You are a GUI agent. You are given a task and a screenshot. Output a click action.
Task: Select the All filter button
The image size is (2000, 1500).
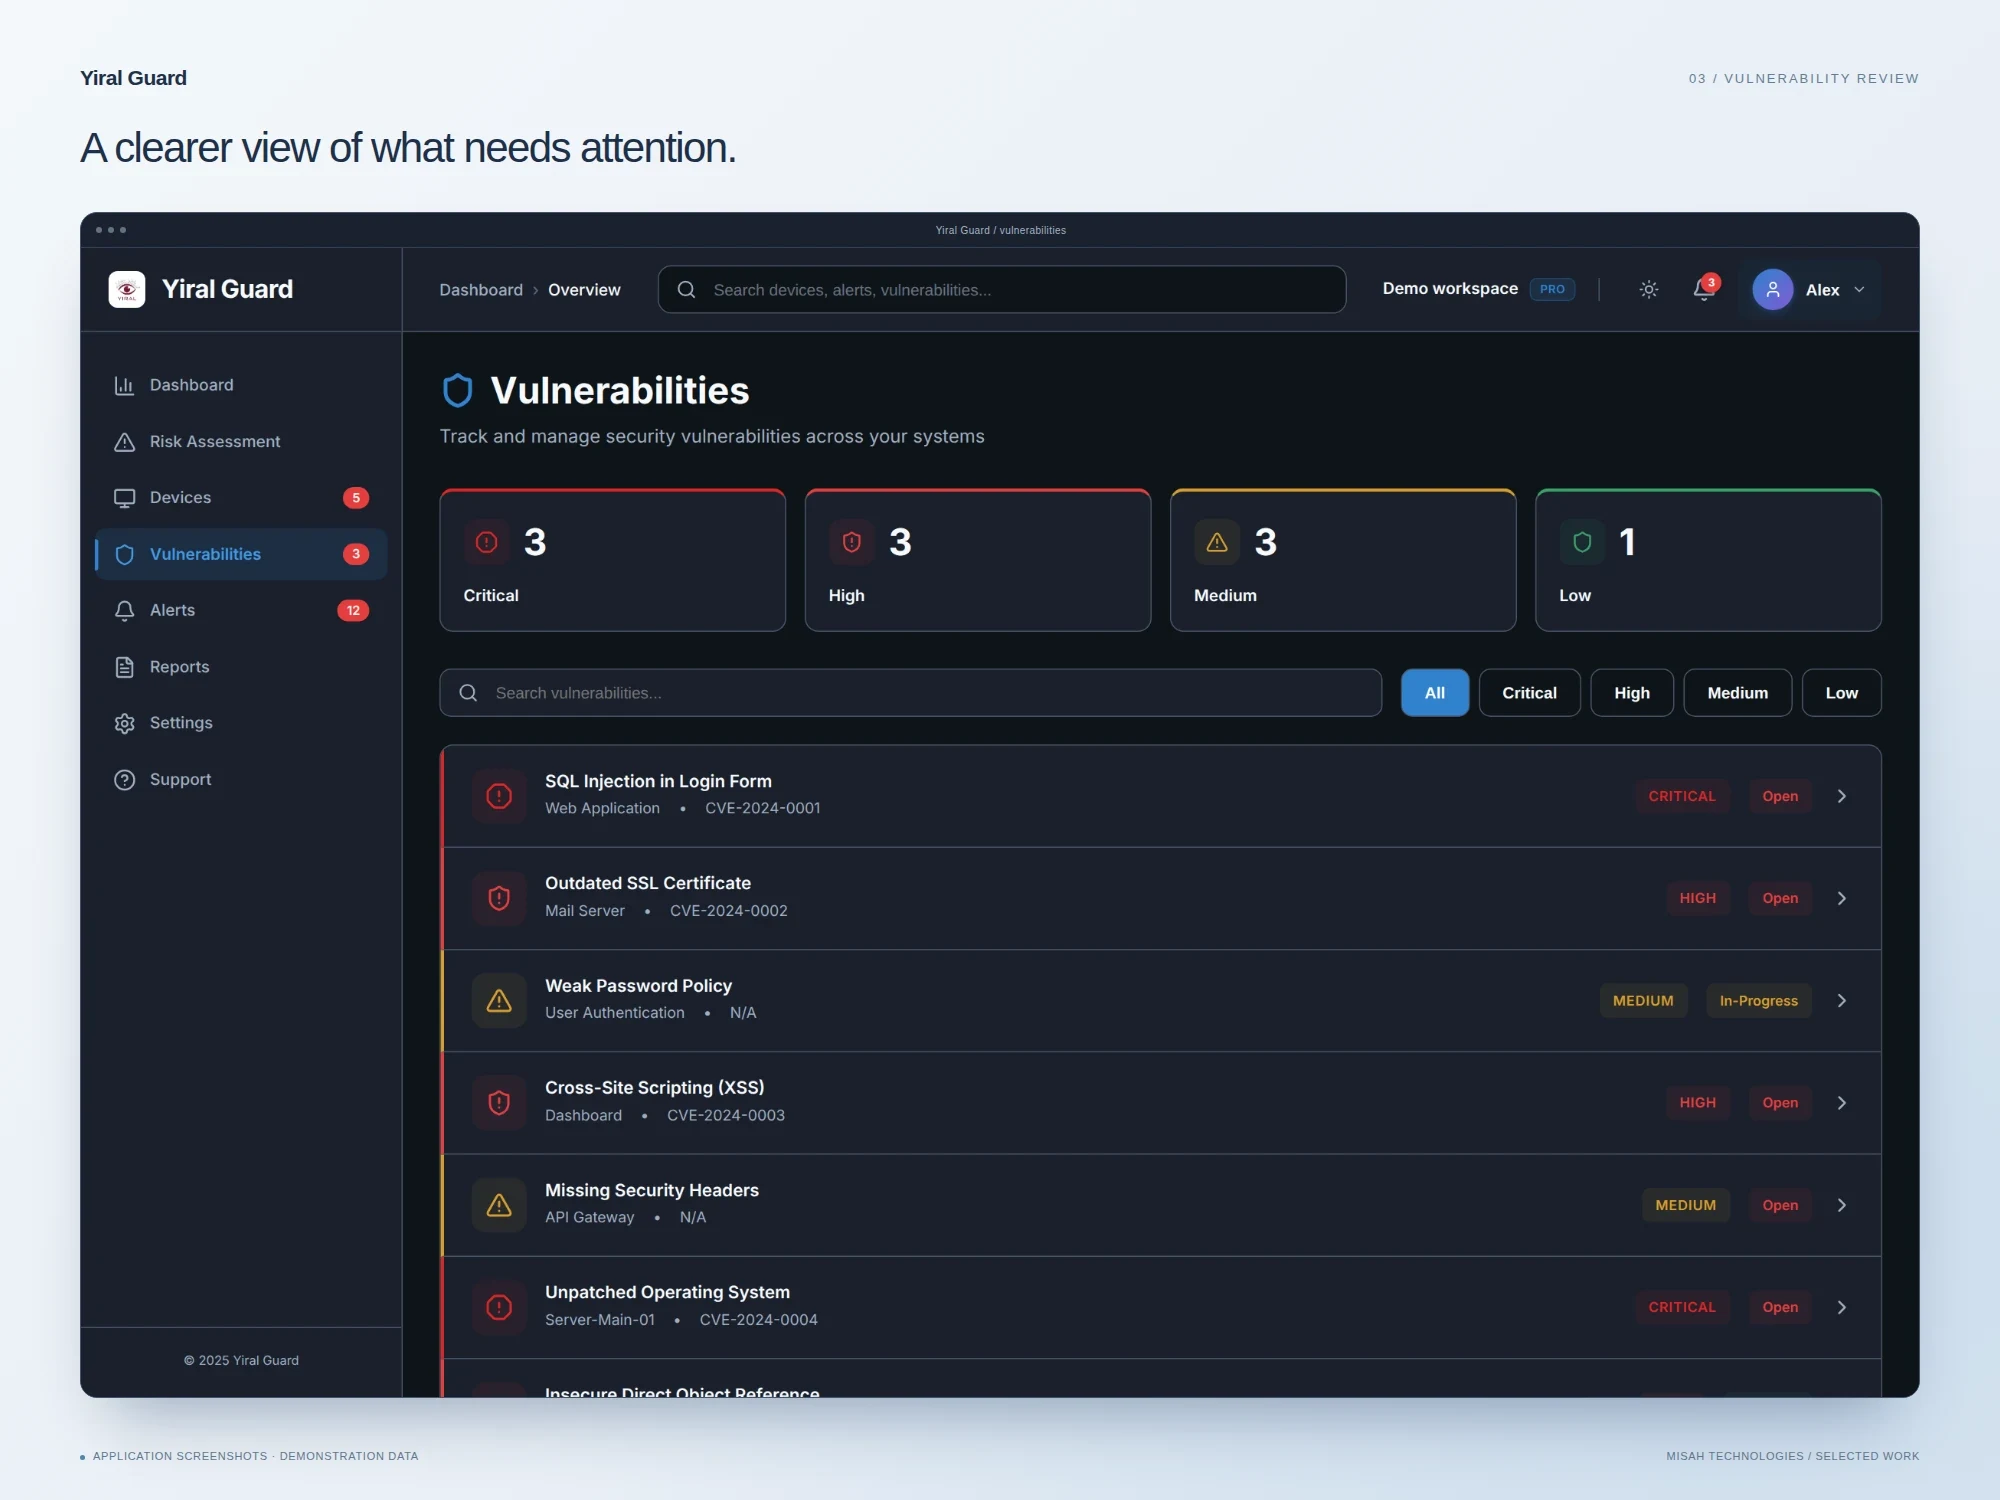click(1434, 693)
